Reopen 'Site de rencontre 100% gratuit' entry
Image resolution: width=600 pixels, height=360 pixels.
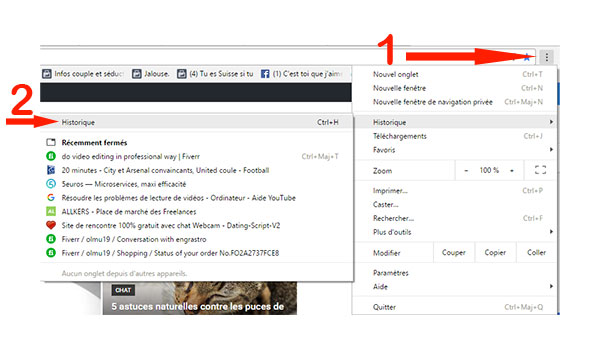[x=197, y=225]
